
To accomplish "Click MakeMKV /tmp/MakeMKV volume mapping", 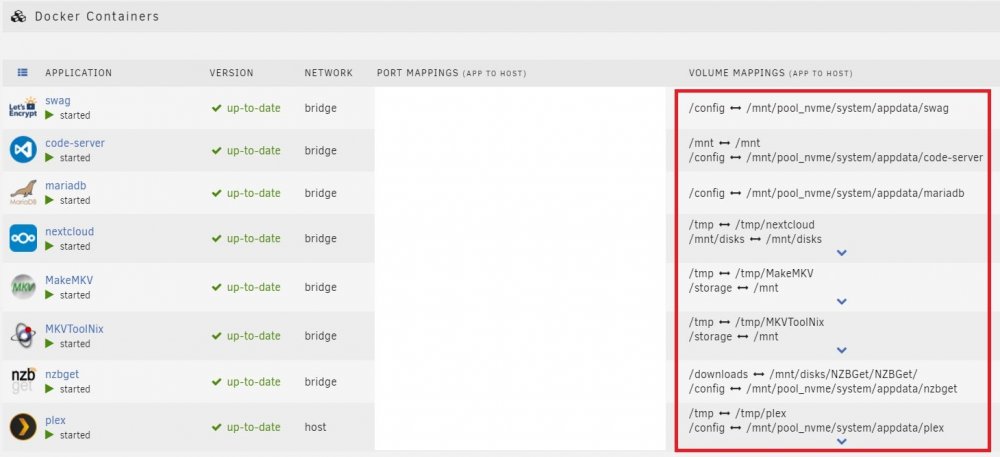I will pos(751,273).
